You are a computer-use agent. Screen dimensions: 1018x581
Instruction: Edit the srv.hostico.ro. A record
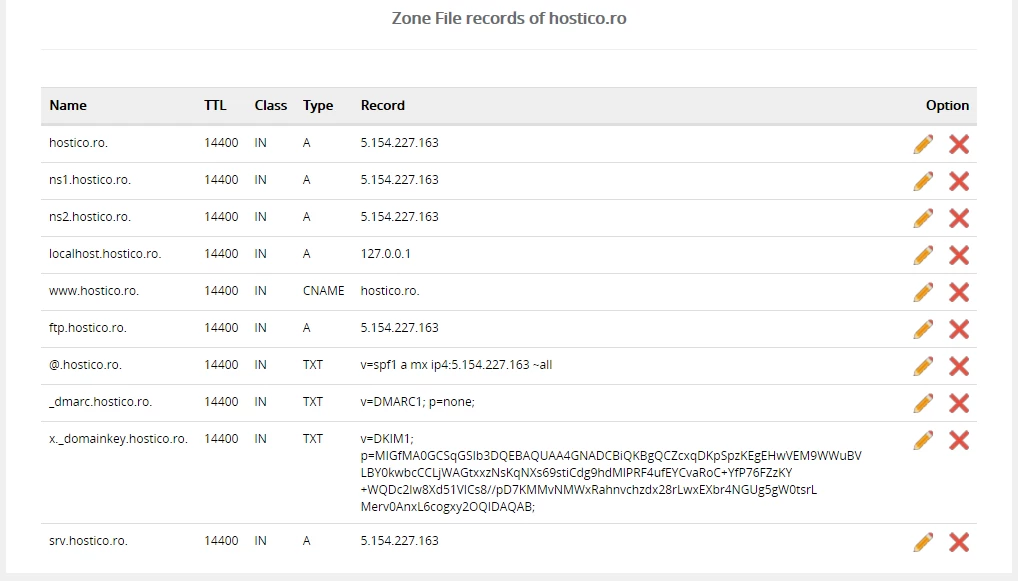point(922,542)
